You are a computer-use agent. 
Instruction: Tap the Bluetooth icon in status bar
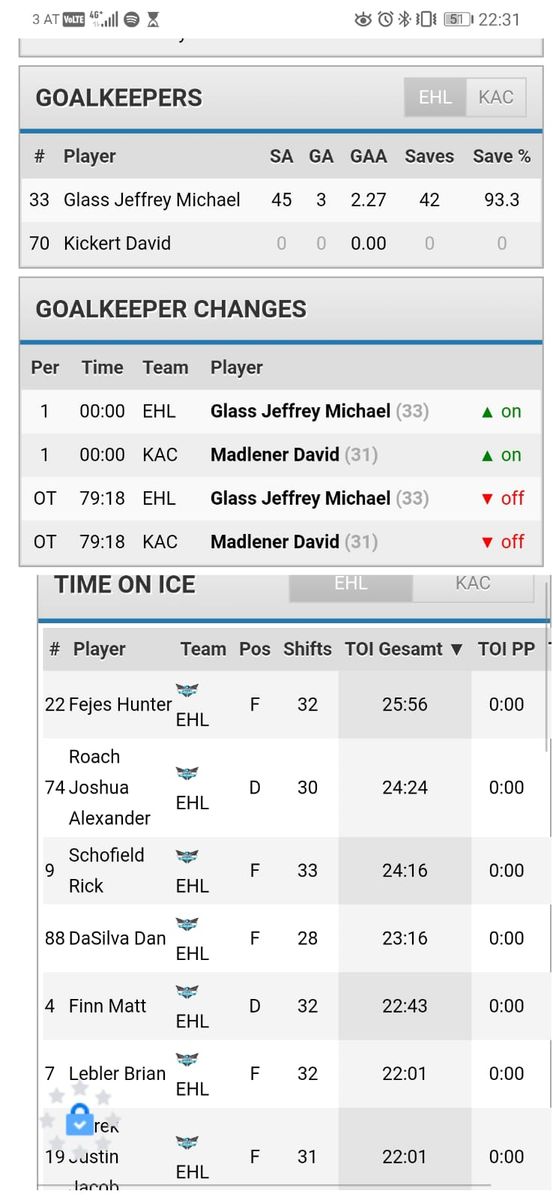point(405,19)
